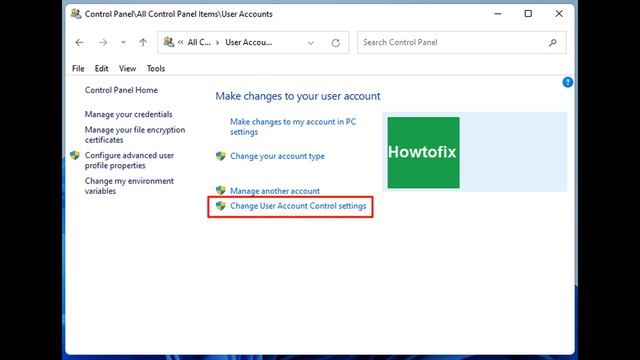Close the User Accounts window
This screenshot has height=360, width=640.
[559, 14]
